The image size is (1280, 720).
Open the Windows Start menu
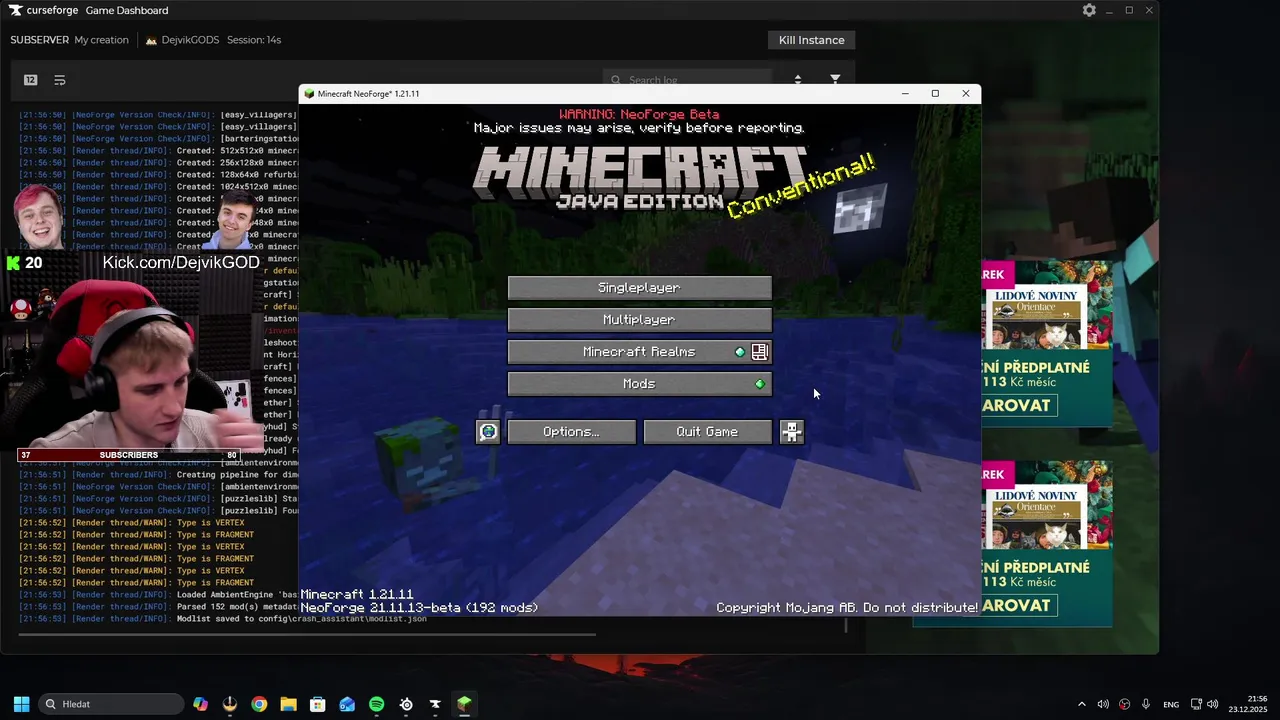tap(21, 704)
